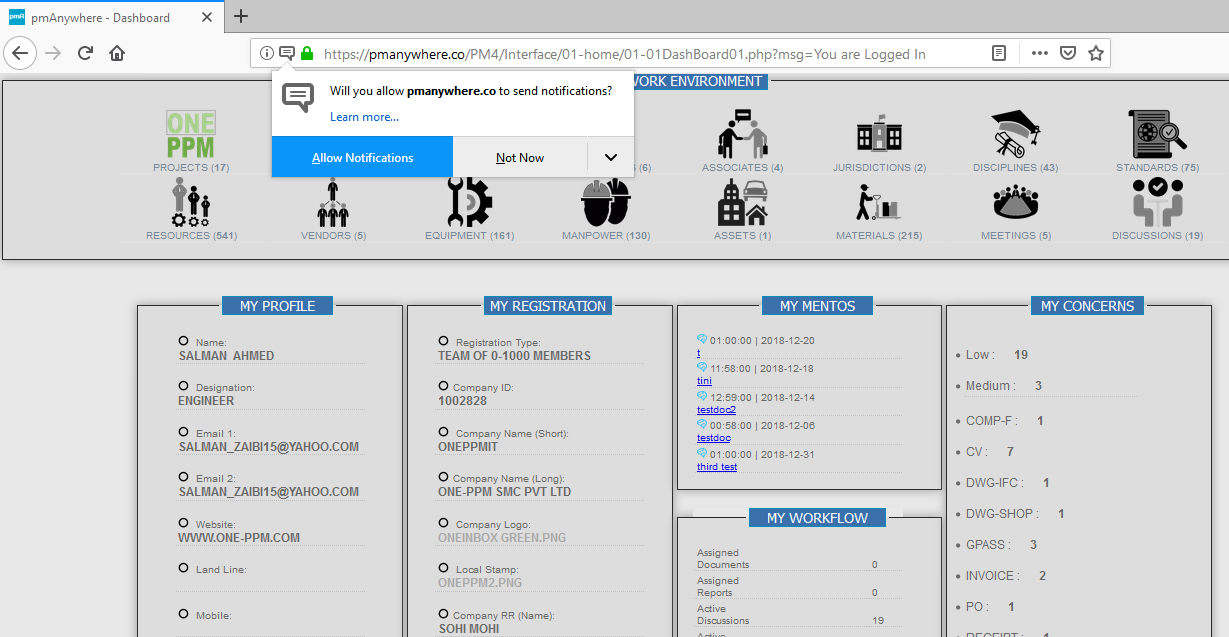Expand the notification options dropdown arrow
The image size is (1229, 637).
(610, 158)
